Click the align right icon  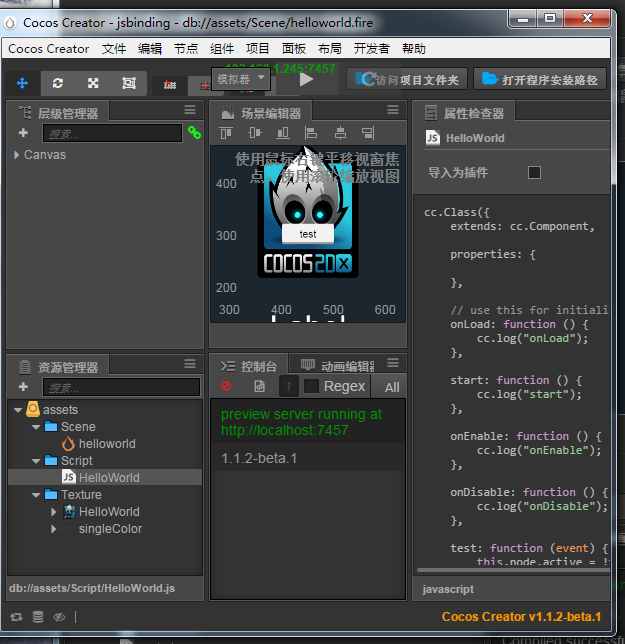coord(368,133)
